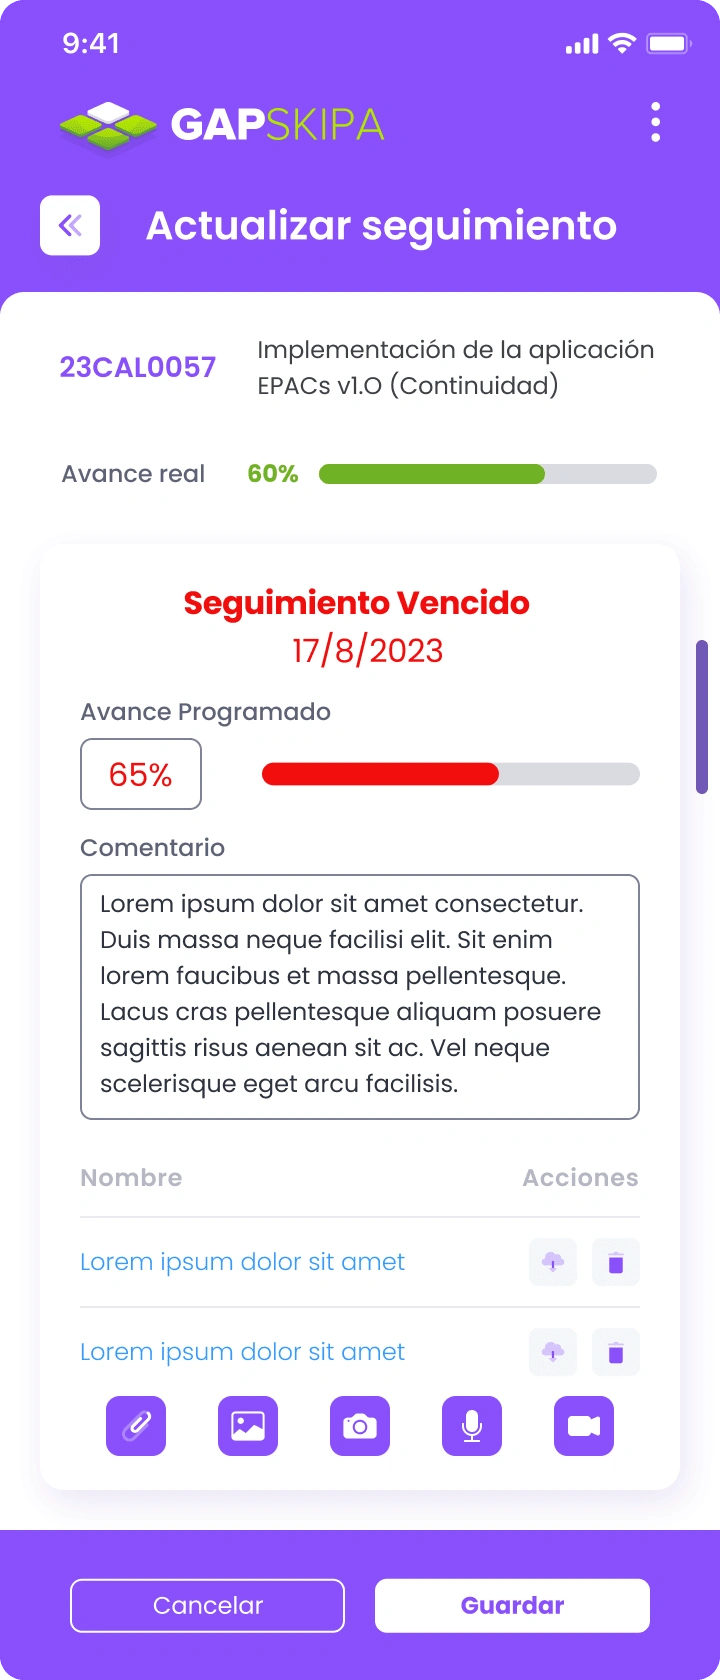Open the first Lorem ipsum attachment link
This screenshot has height=1680, width=720.
[243, 1262]
